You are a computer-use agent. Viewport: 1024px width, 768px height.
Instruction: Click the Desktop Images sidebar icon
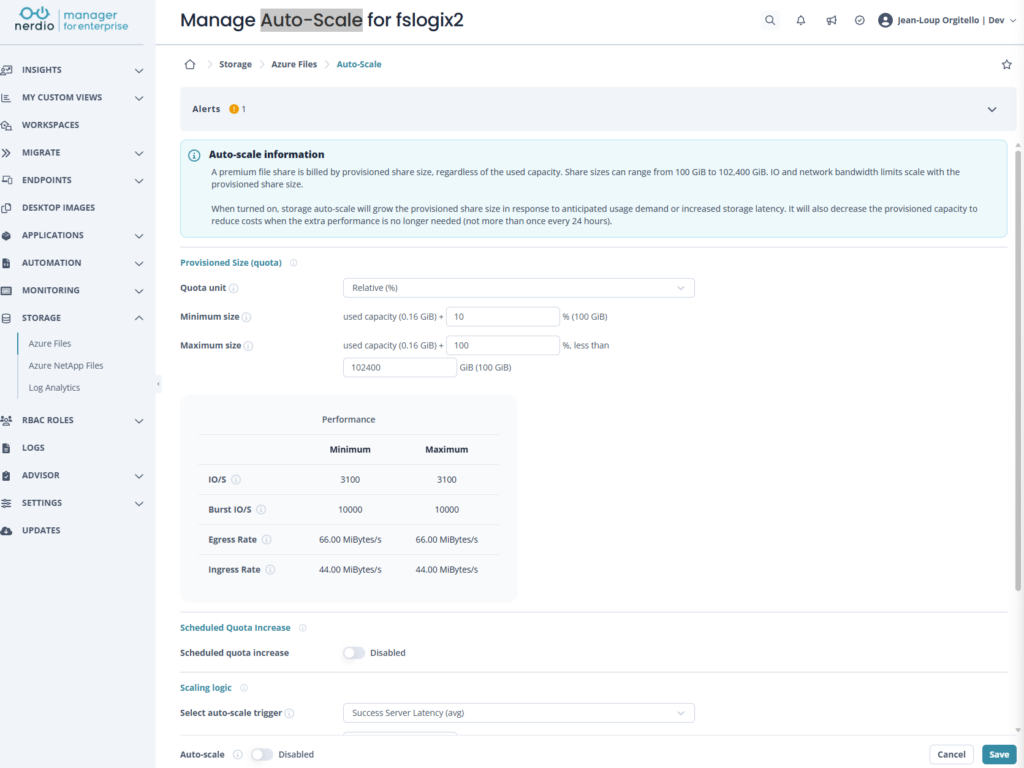[7, 208]
